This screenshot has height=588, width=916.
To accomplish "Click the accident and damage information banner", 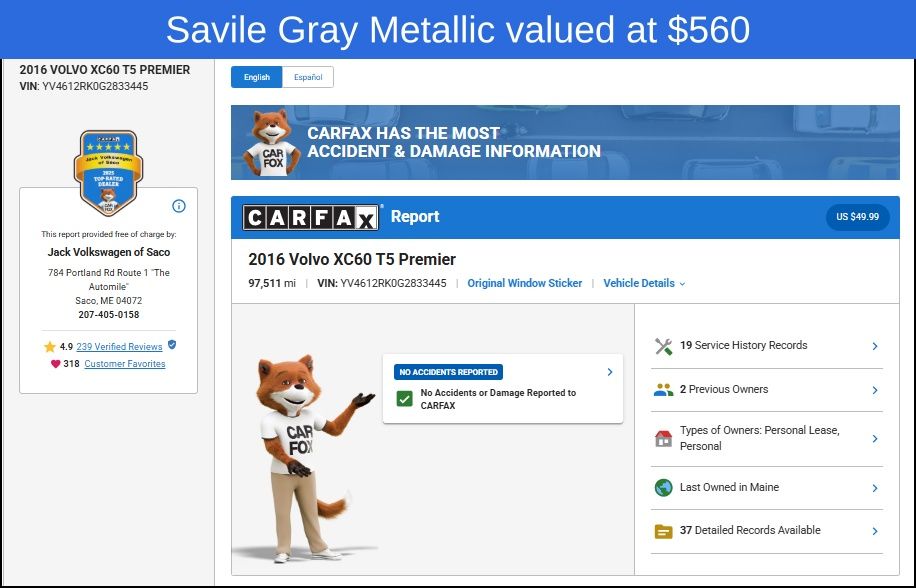I will tap(565, 142).
